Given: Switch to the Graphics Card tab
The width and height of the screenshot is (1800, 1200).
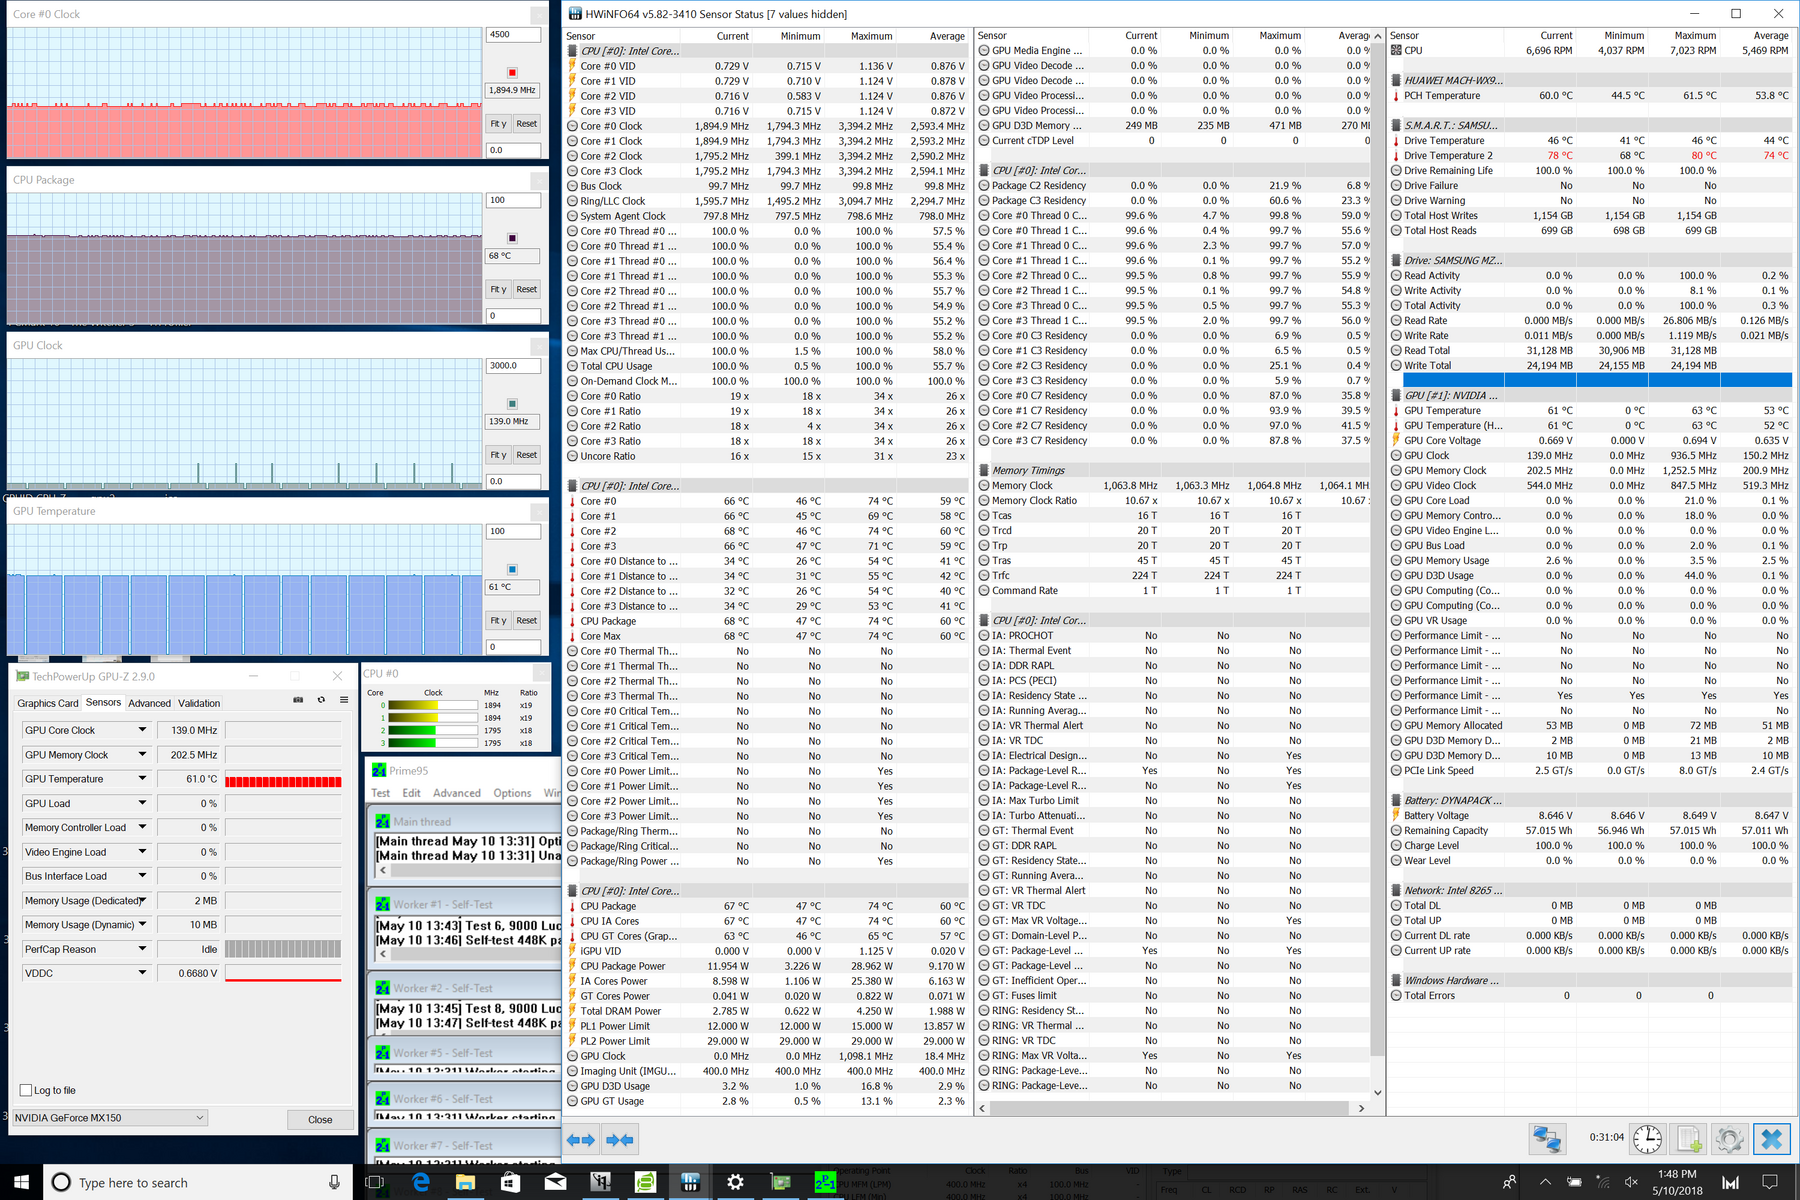Looking at the screenshot, I should click(x=47, y=703).
